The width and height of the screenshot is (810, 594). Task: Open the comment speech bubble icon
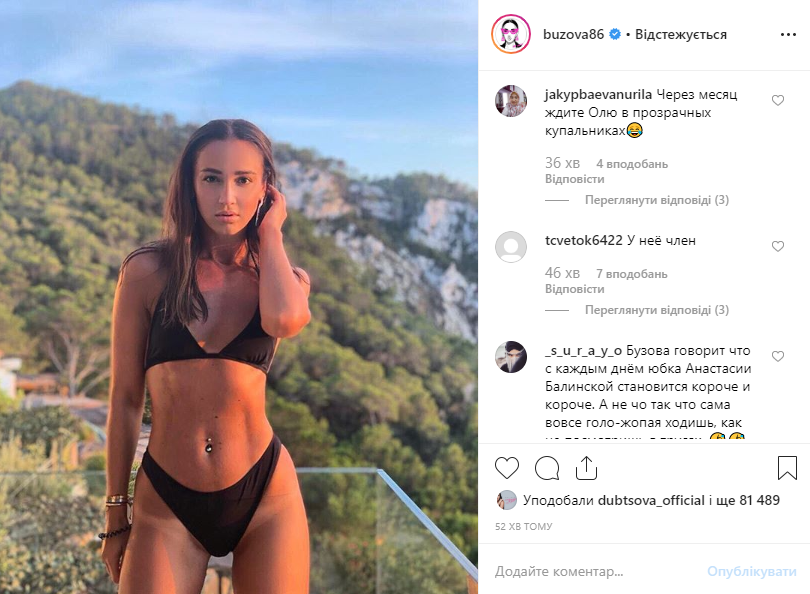point(547,468)
